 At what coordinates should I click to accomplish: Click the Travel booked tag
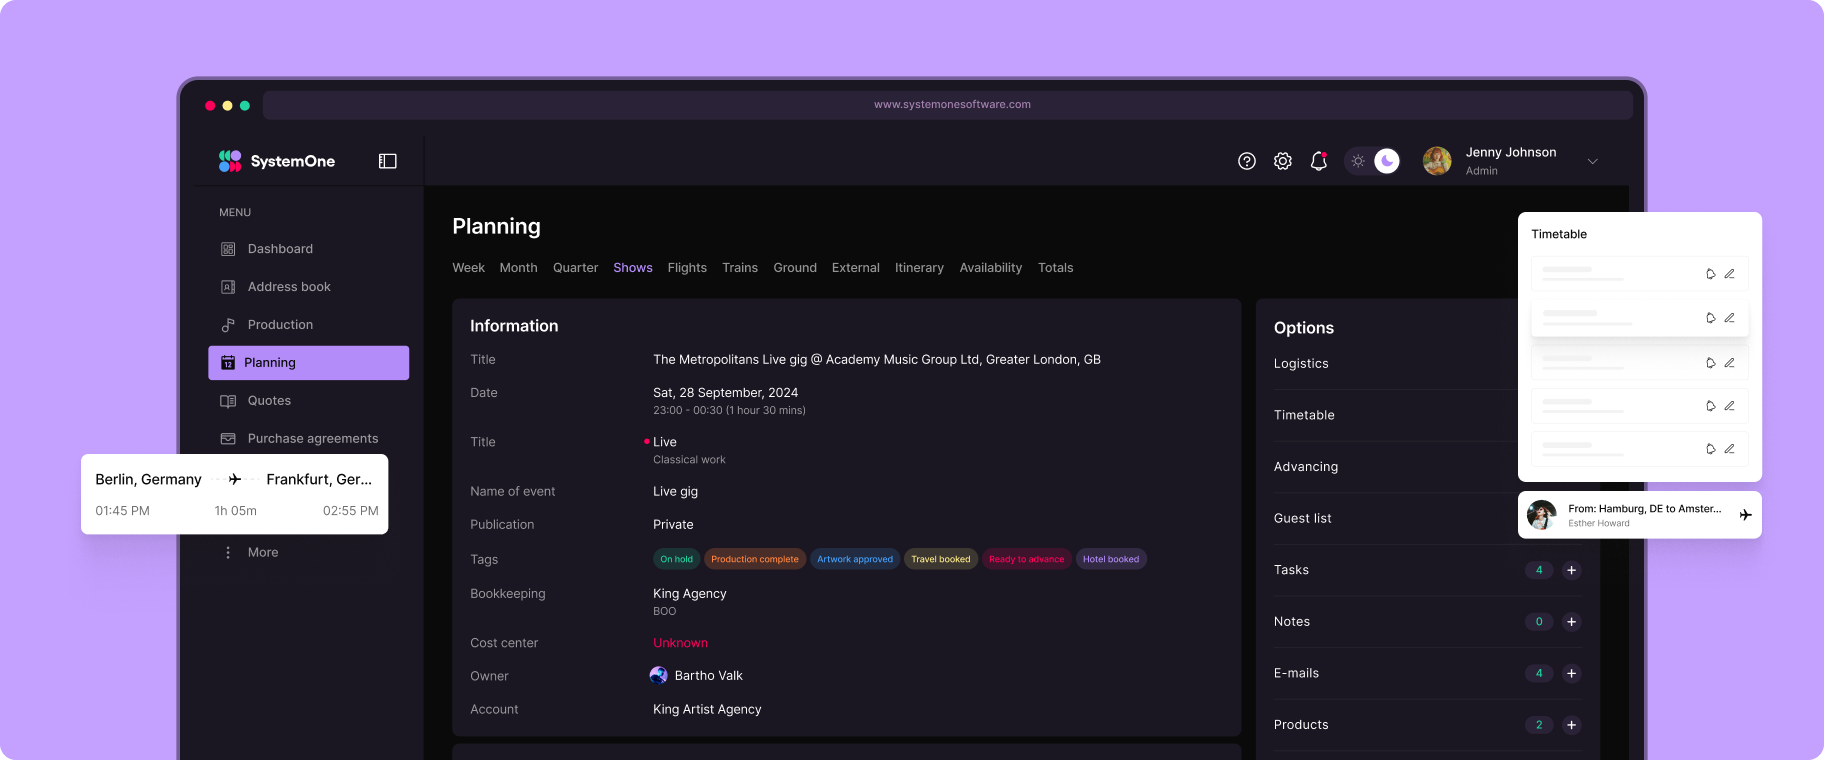[x=940, y=559]
